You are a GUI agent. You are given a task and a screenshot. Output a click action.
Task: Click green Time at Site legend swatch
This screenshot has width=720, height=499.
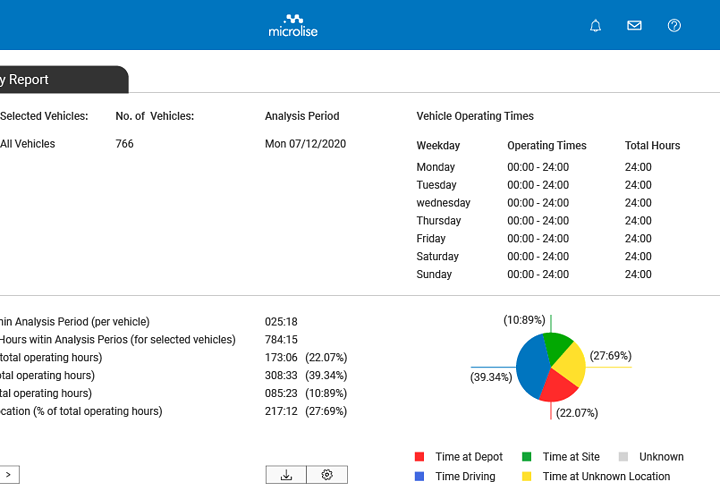527,457
